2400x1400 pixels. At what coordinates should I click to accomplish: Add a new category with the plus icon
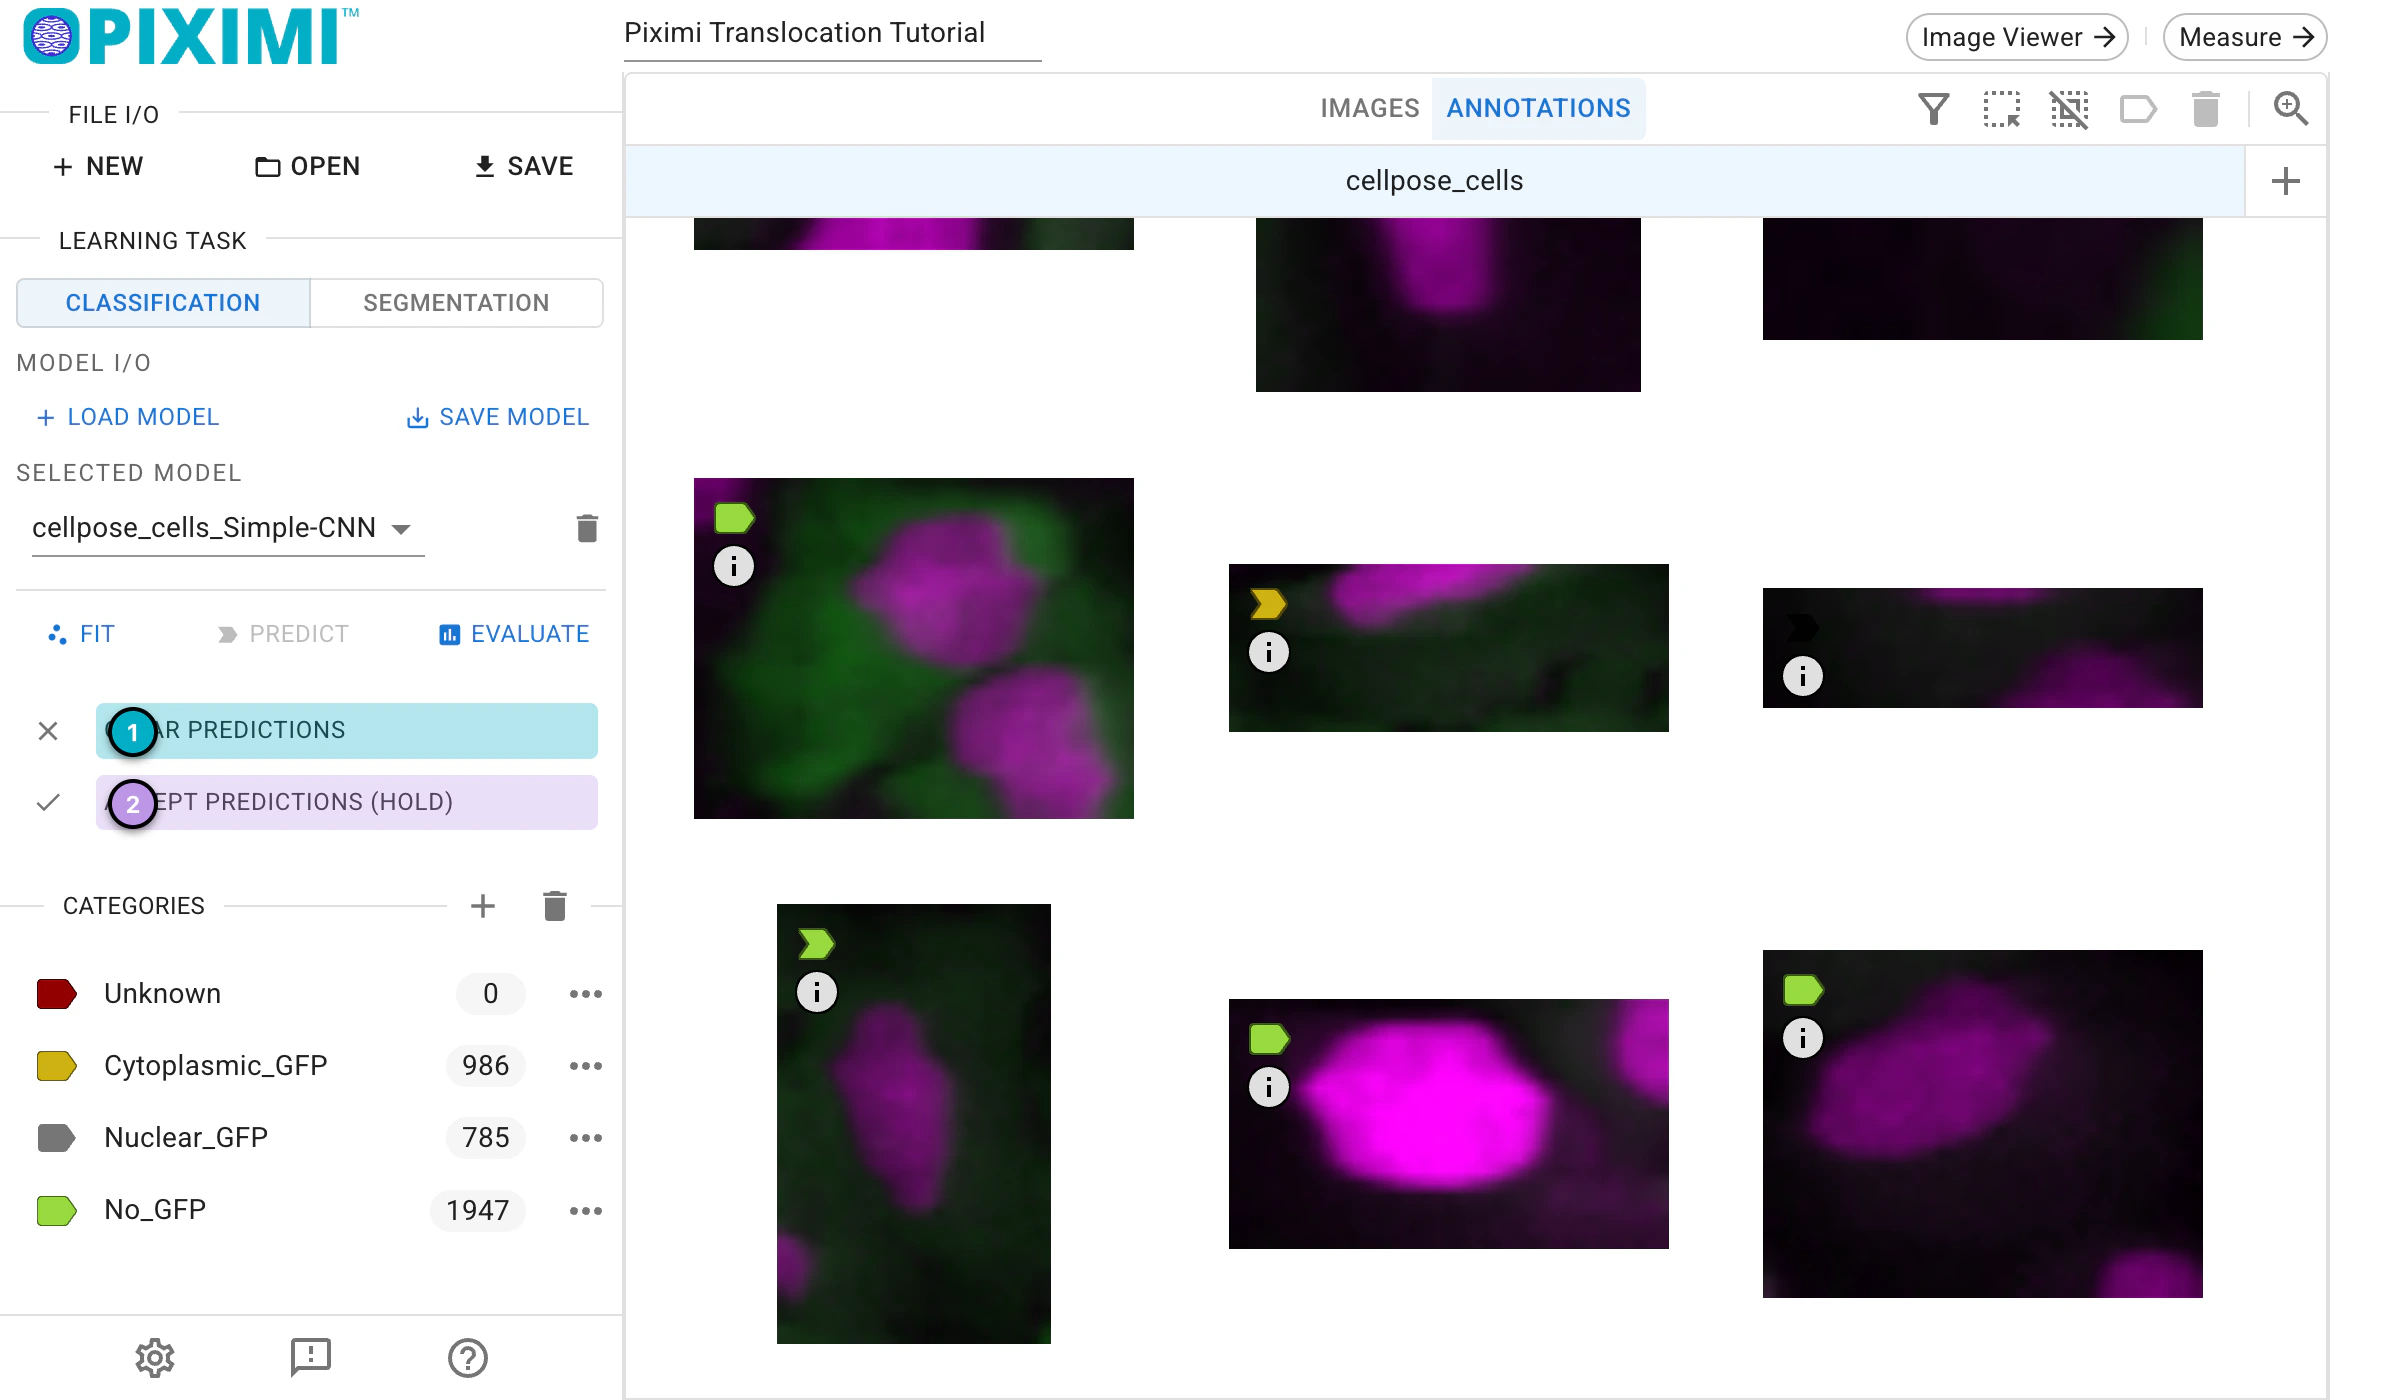coord(483,906)
